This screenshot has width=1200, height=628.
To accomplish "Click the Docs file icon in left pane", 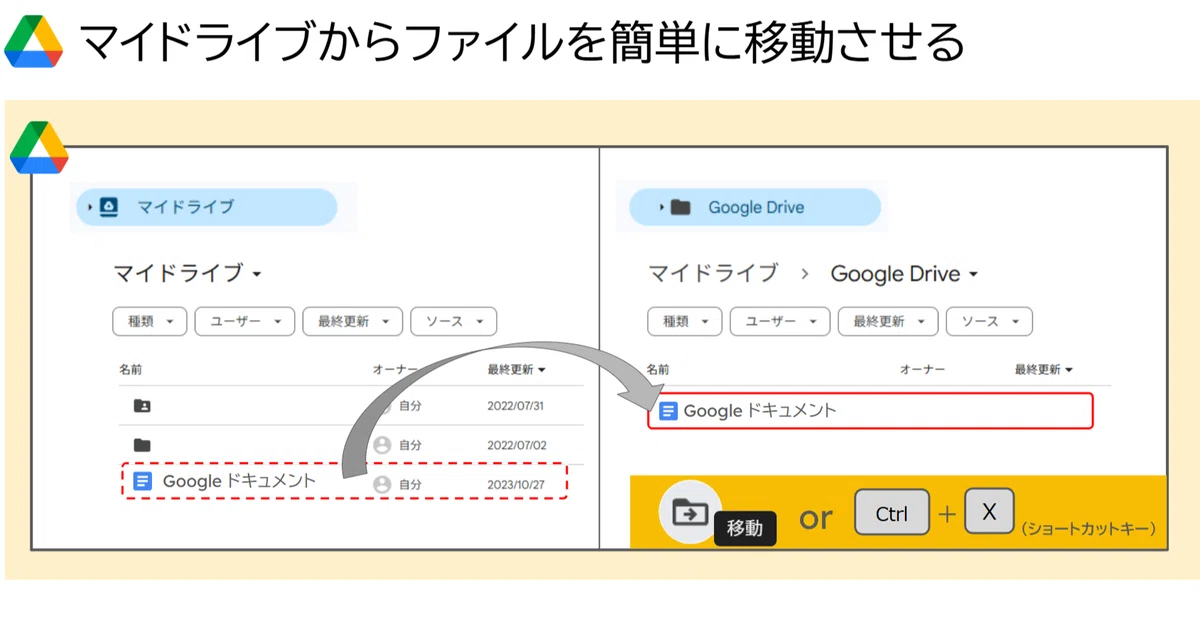I will point(143,481).
